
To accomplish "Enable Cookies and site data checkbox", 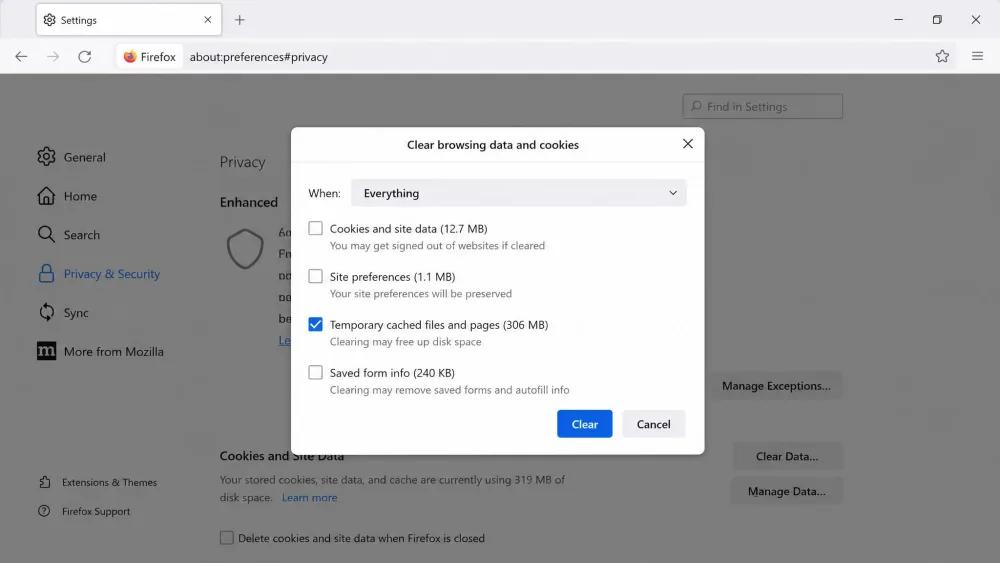I will pos(316,228).
